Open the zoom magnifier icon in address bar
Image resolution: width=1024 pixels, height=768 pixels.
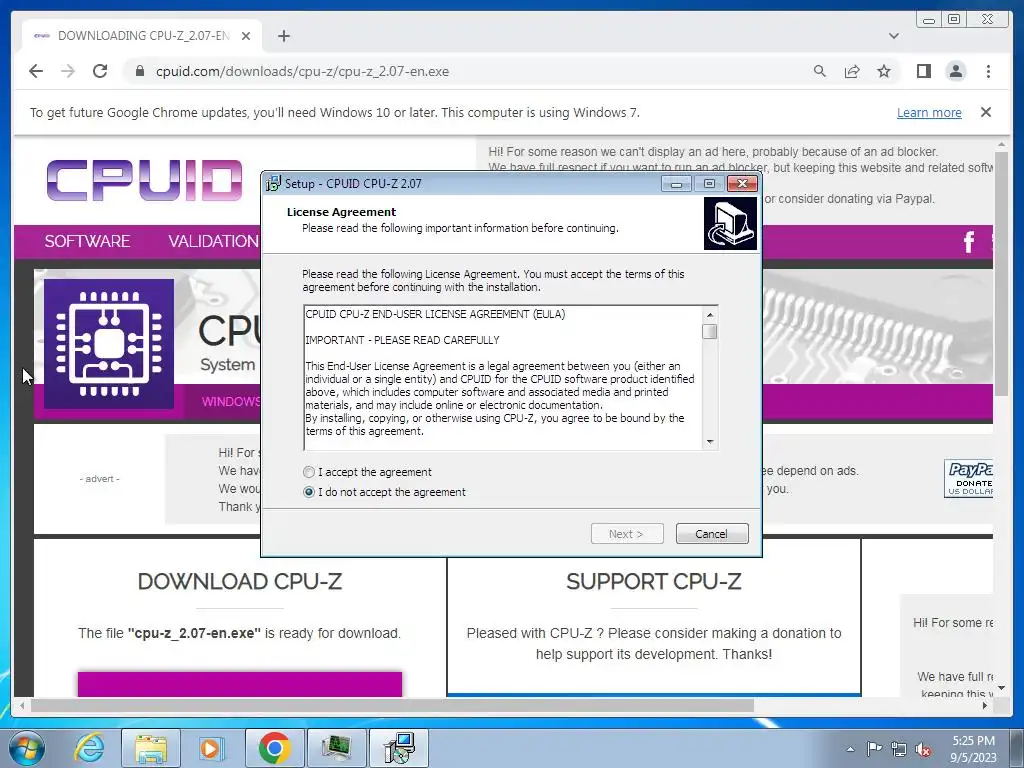click(x=820, y=71)
